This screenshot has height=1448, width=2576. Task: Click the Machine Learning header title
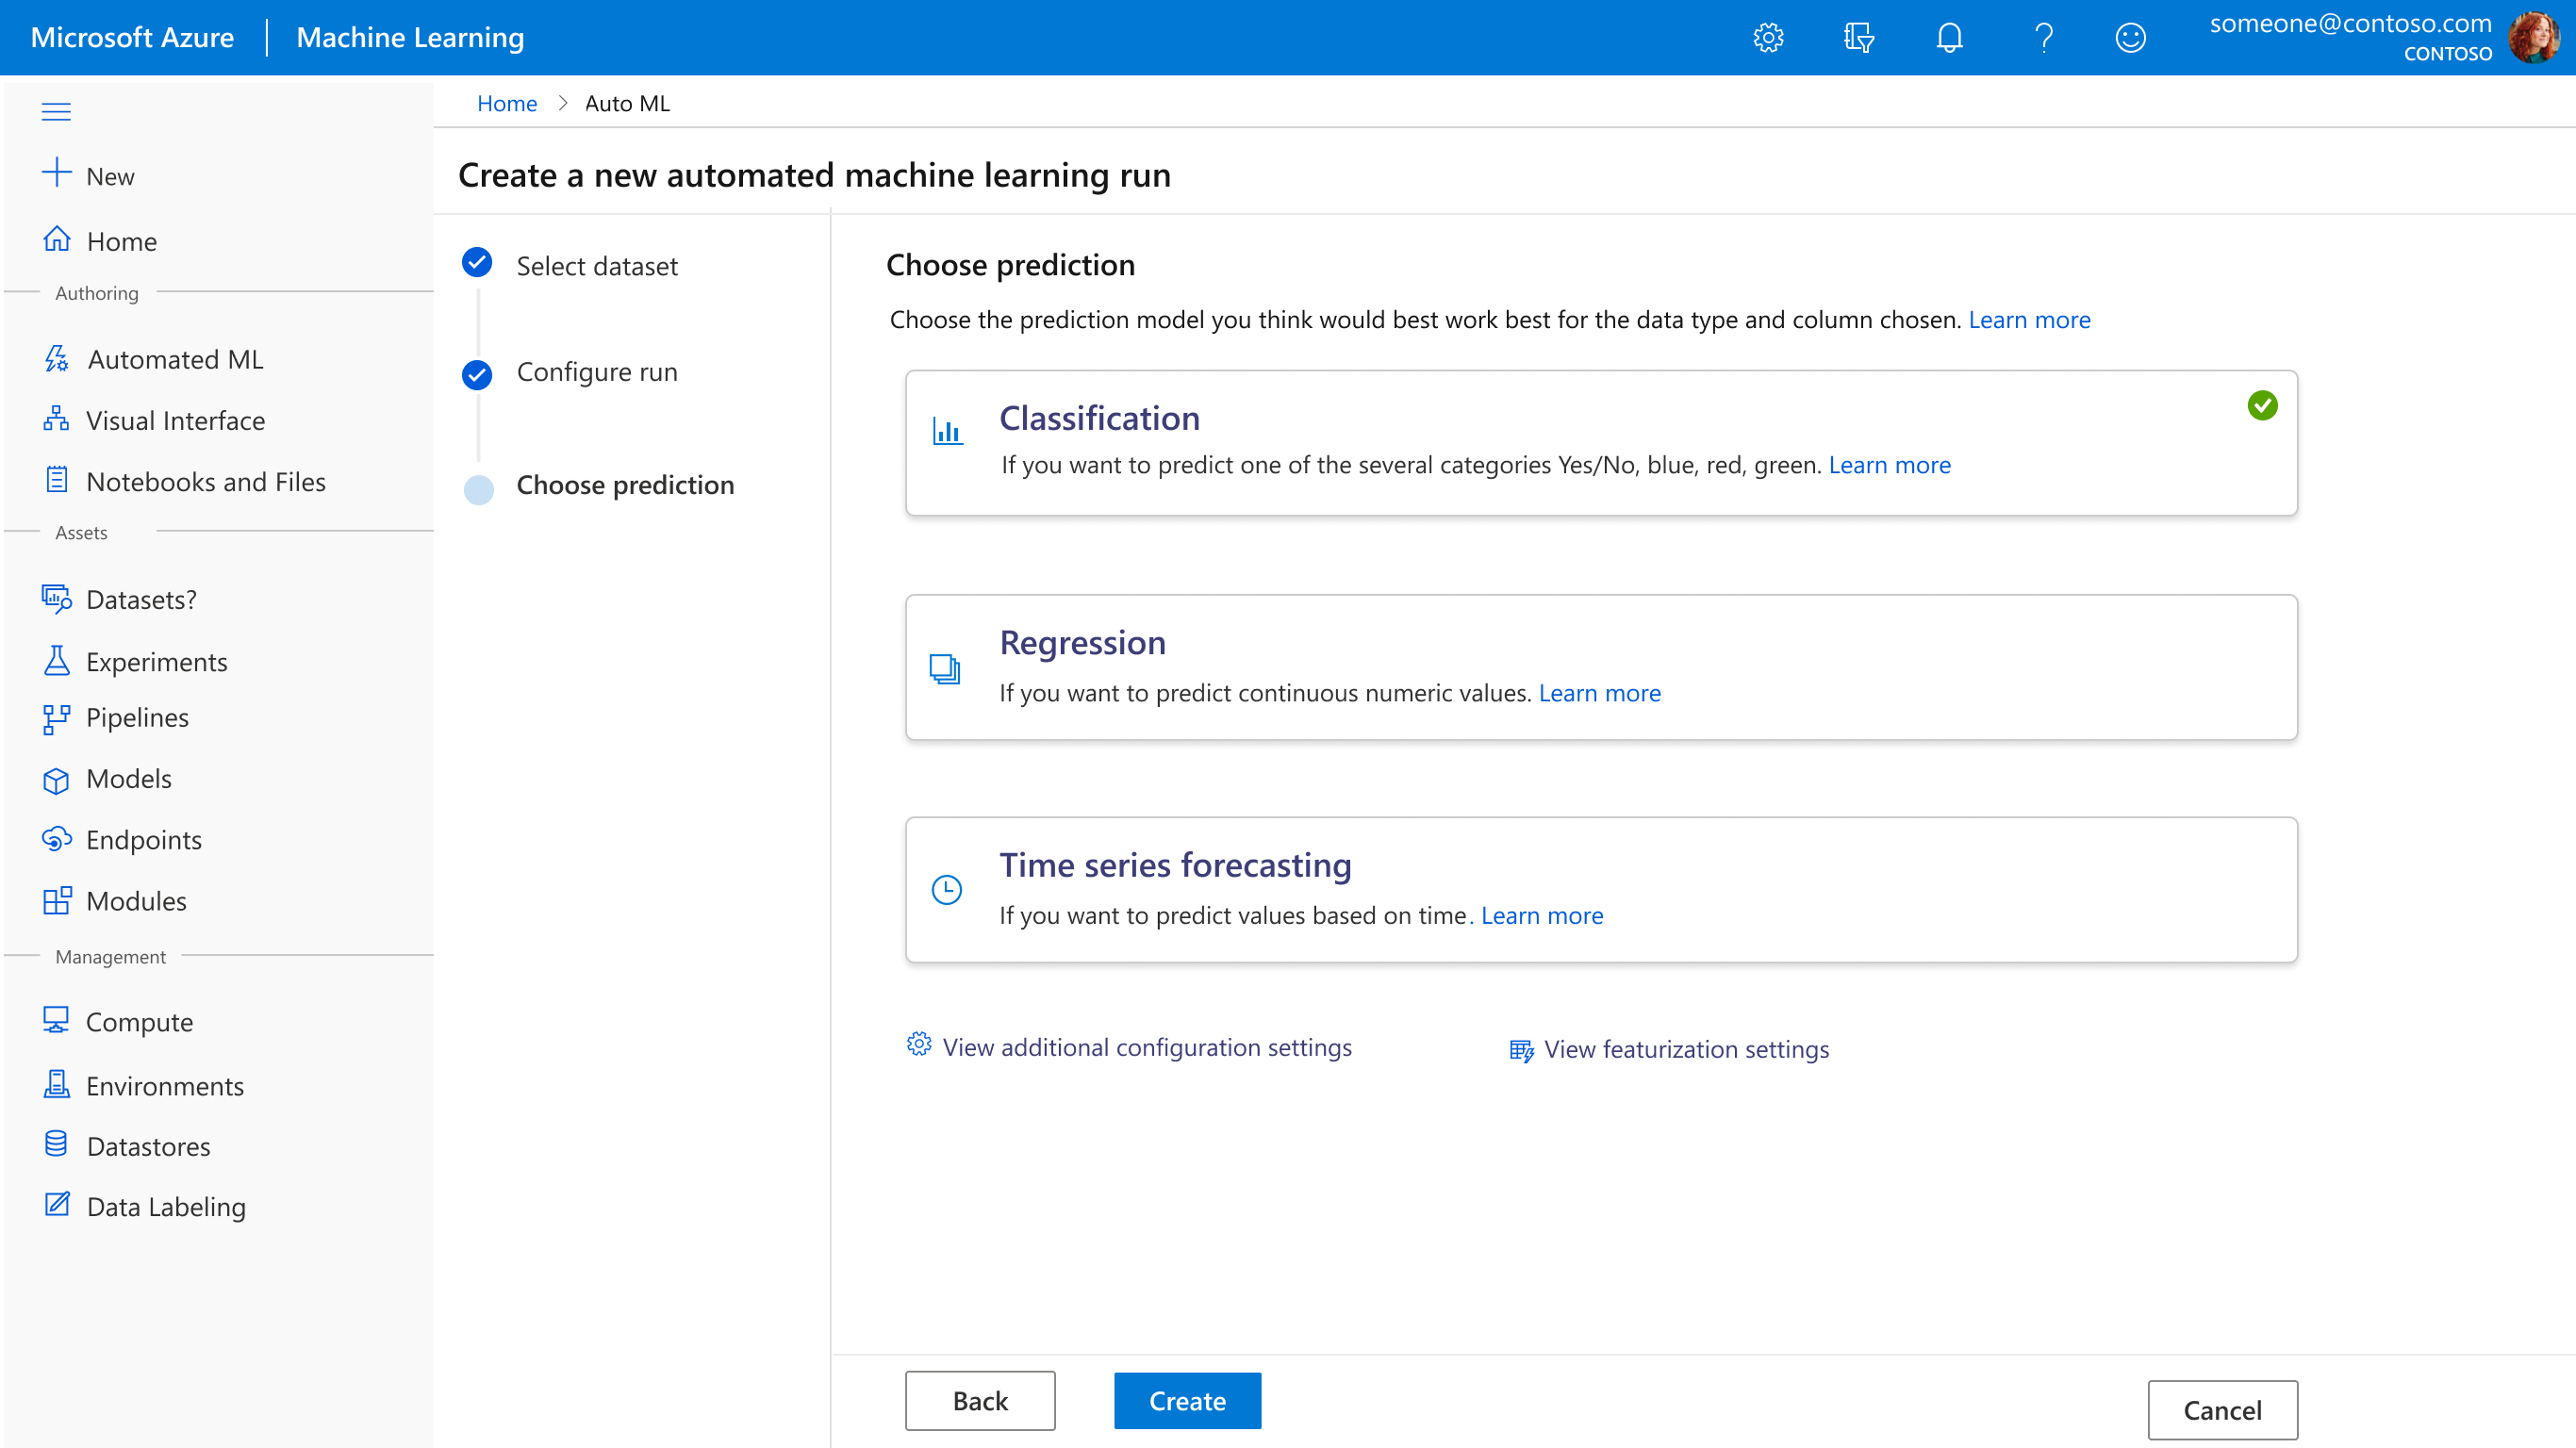tap(410, 37)
